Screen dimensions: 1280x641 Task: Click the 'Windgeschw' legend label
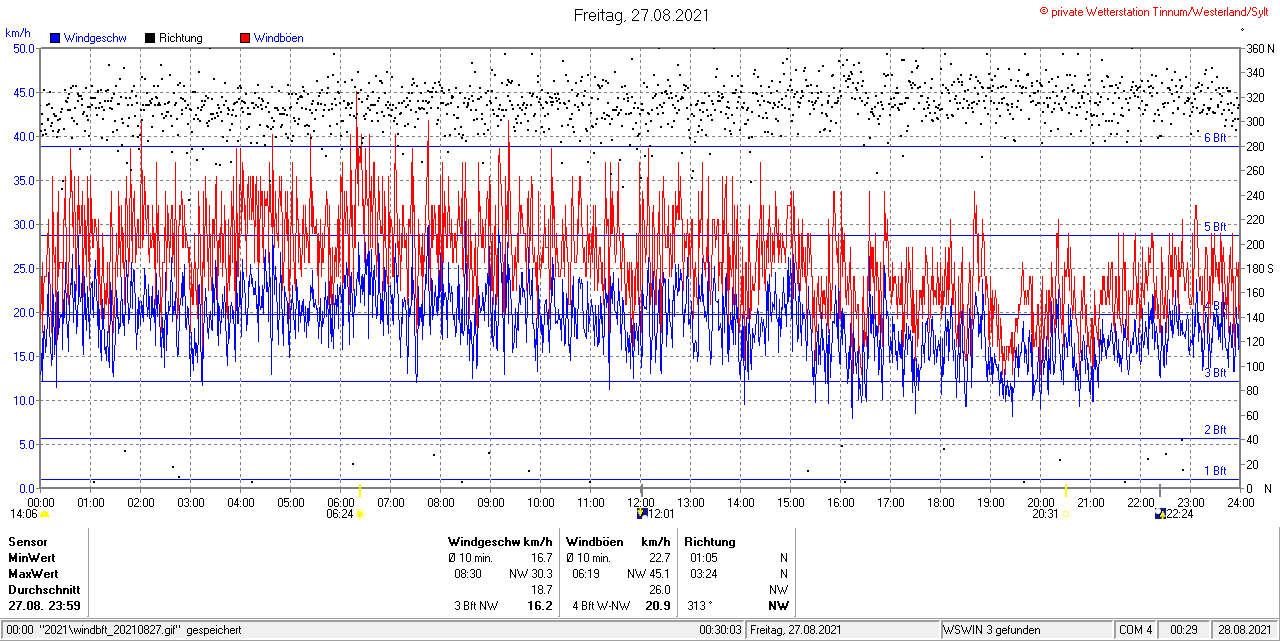click(95, 38)
